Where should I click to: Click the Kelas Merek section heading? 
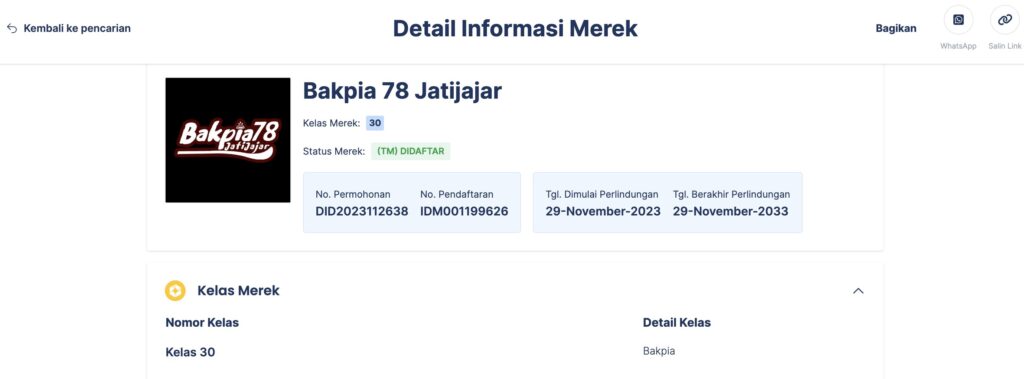[x=238, y=290]
